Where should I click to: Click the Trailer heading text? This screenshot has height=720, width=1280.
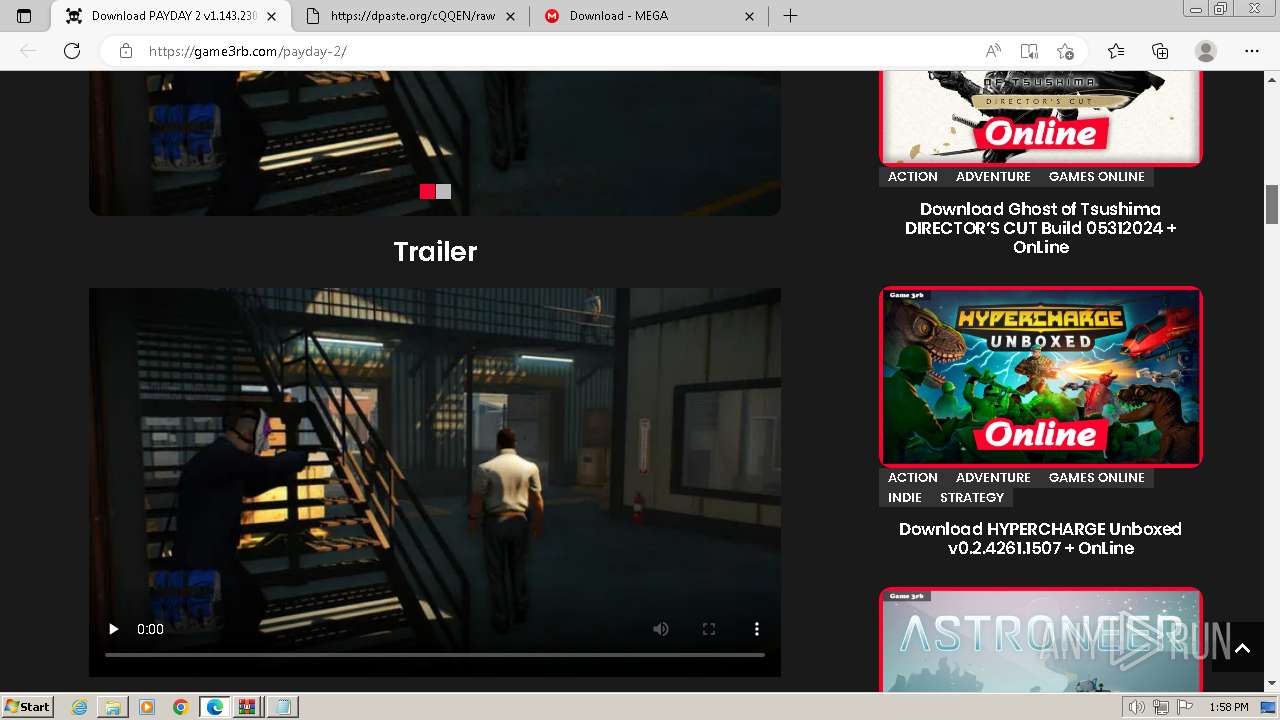point(435,251)
